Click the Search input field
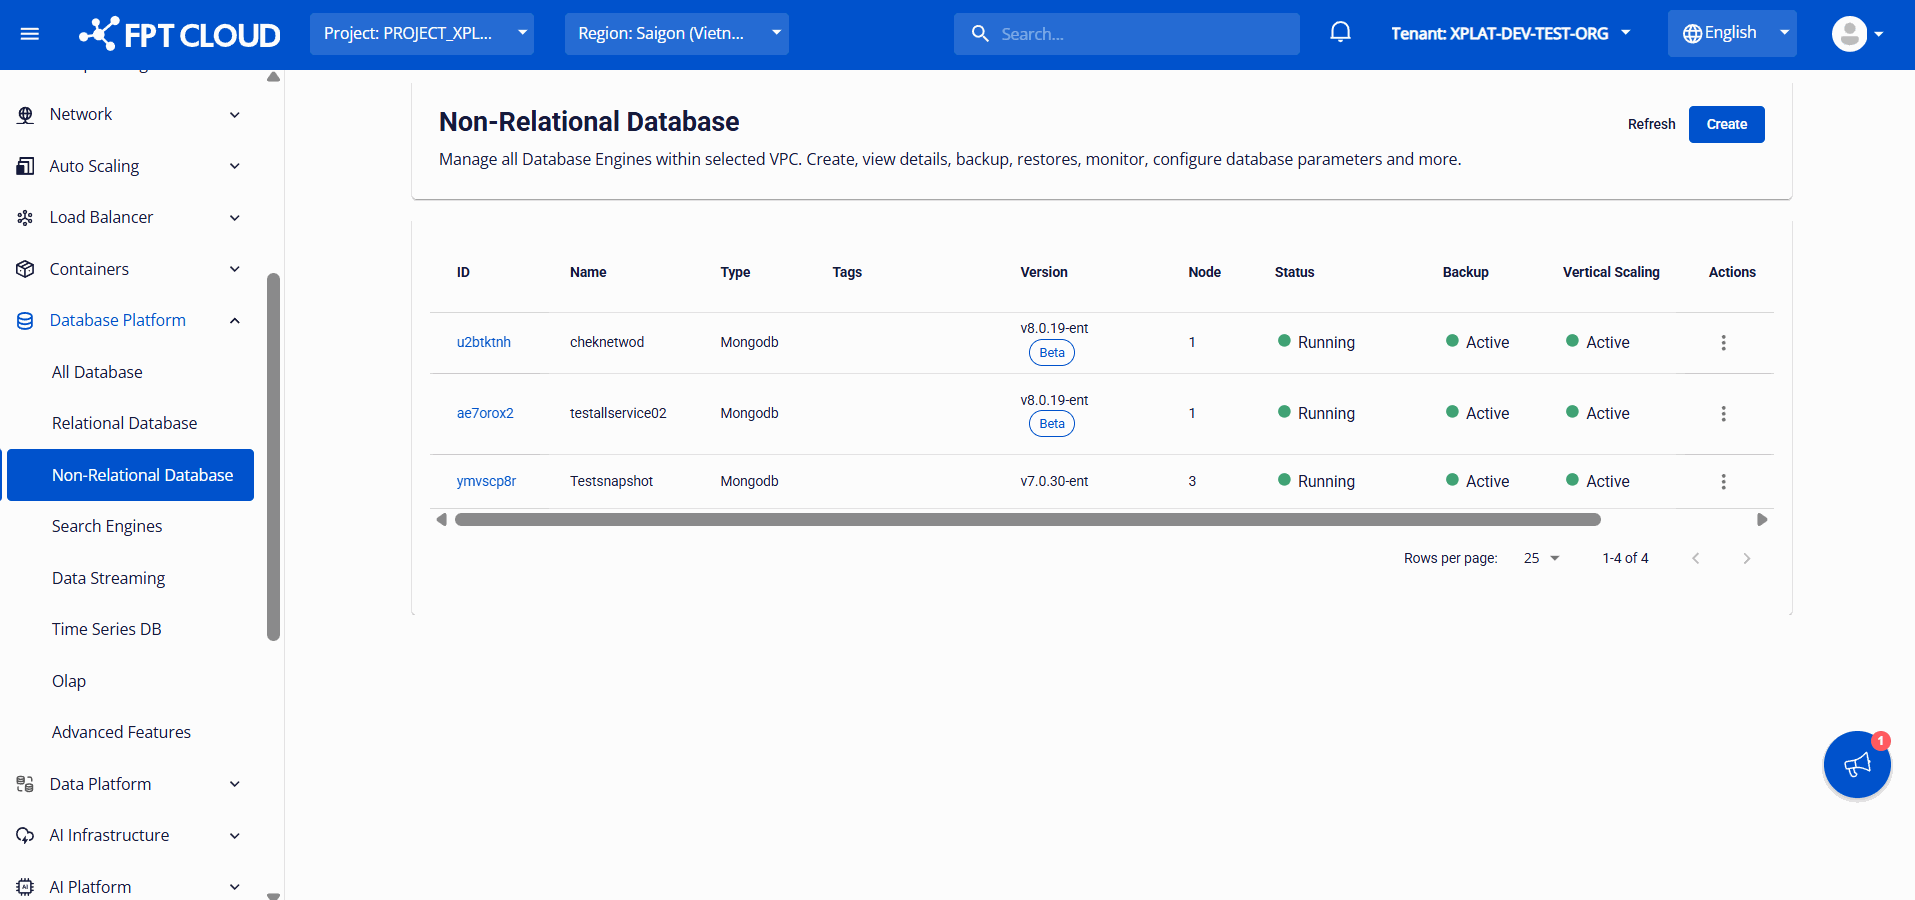 [1127, 34]
